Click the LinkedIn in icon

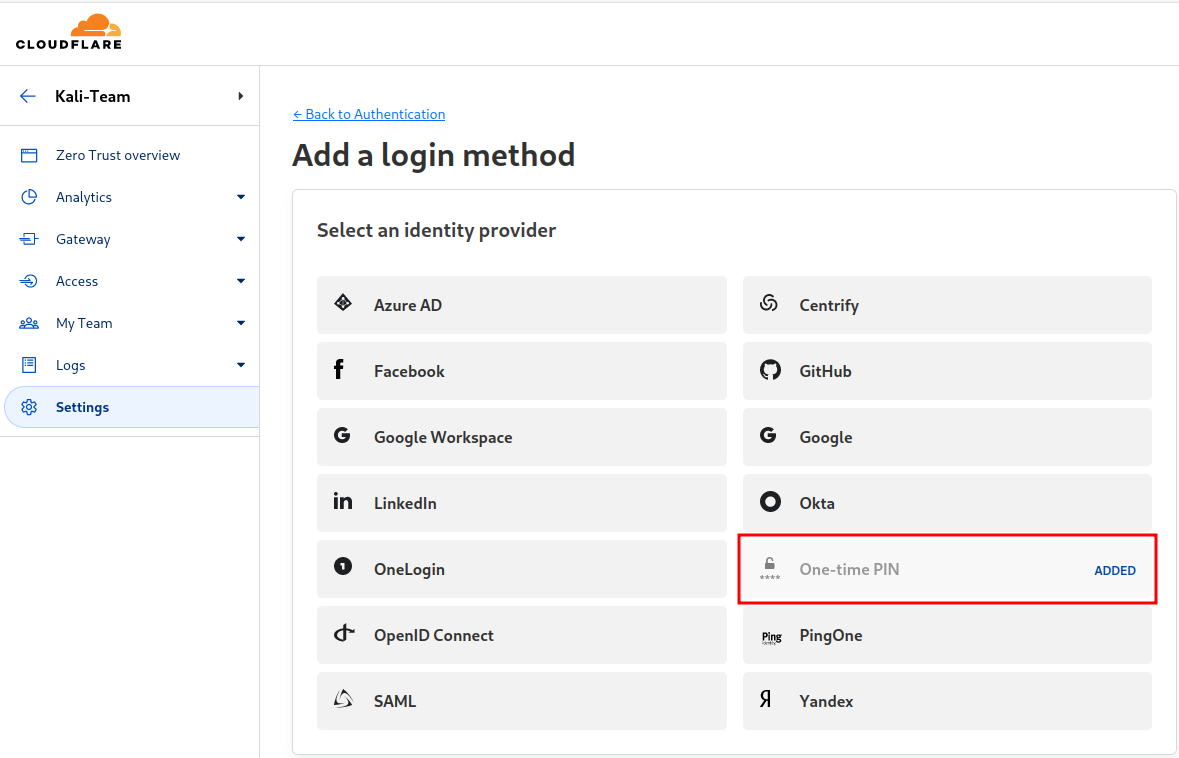(x=343, y=502)
